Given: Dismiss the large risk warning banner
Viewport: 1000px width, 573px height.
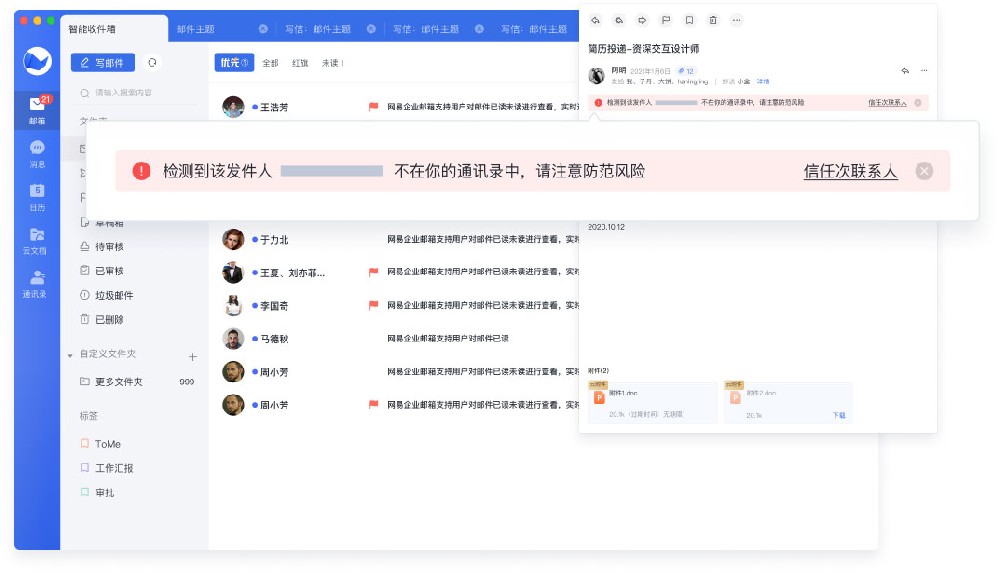Looking at the screenshot, I should tap(924, 171).
